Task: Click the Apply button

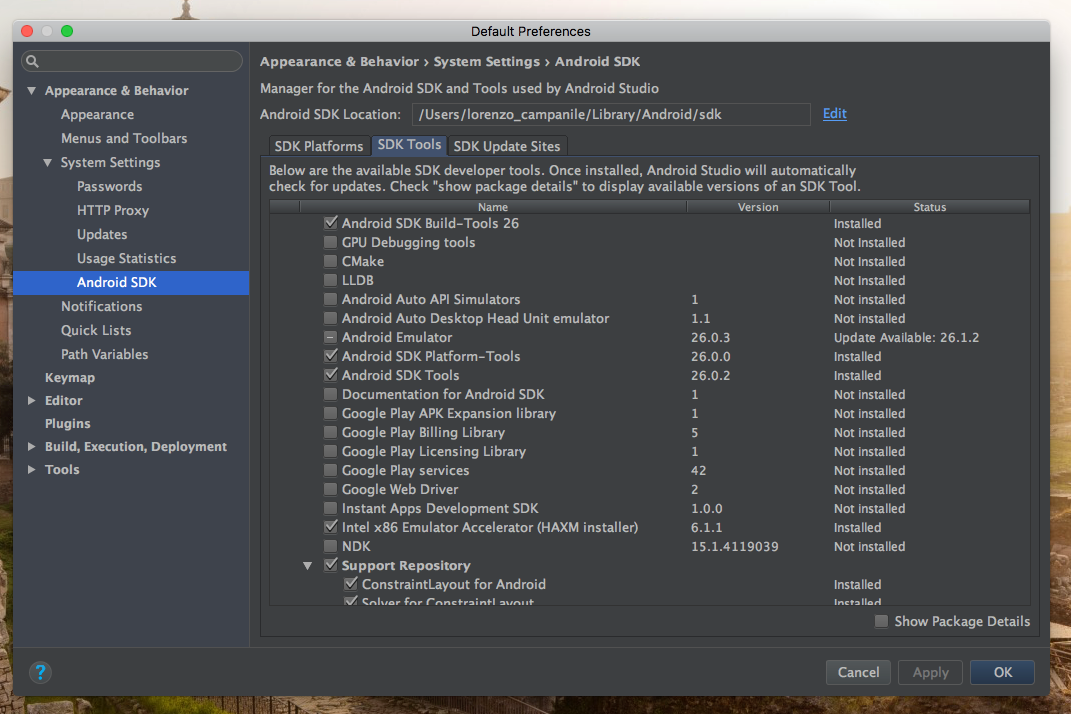Action: 930,672
